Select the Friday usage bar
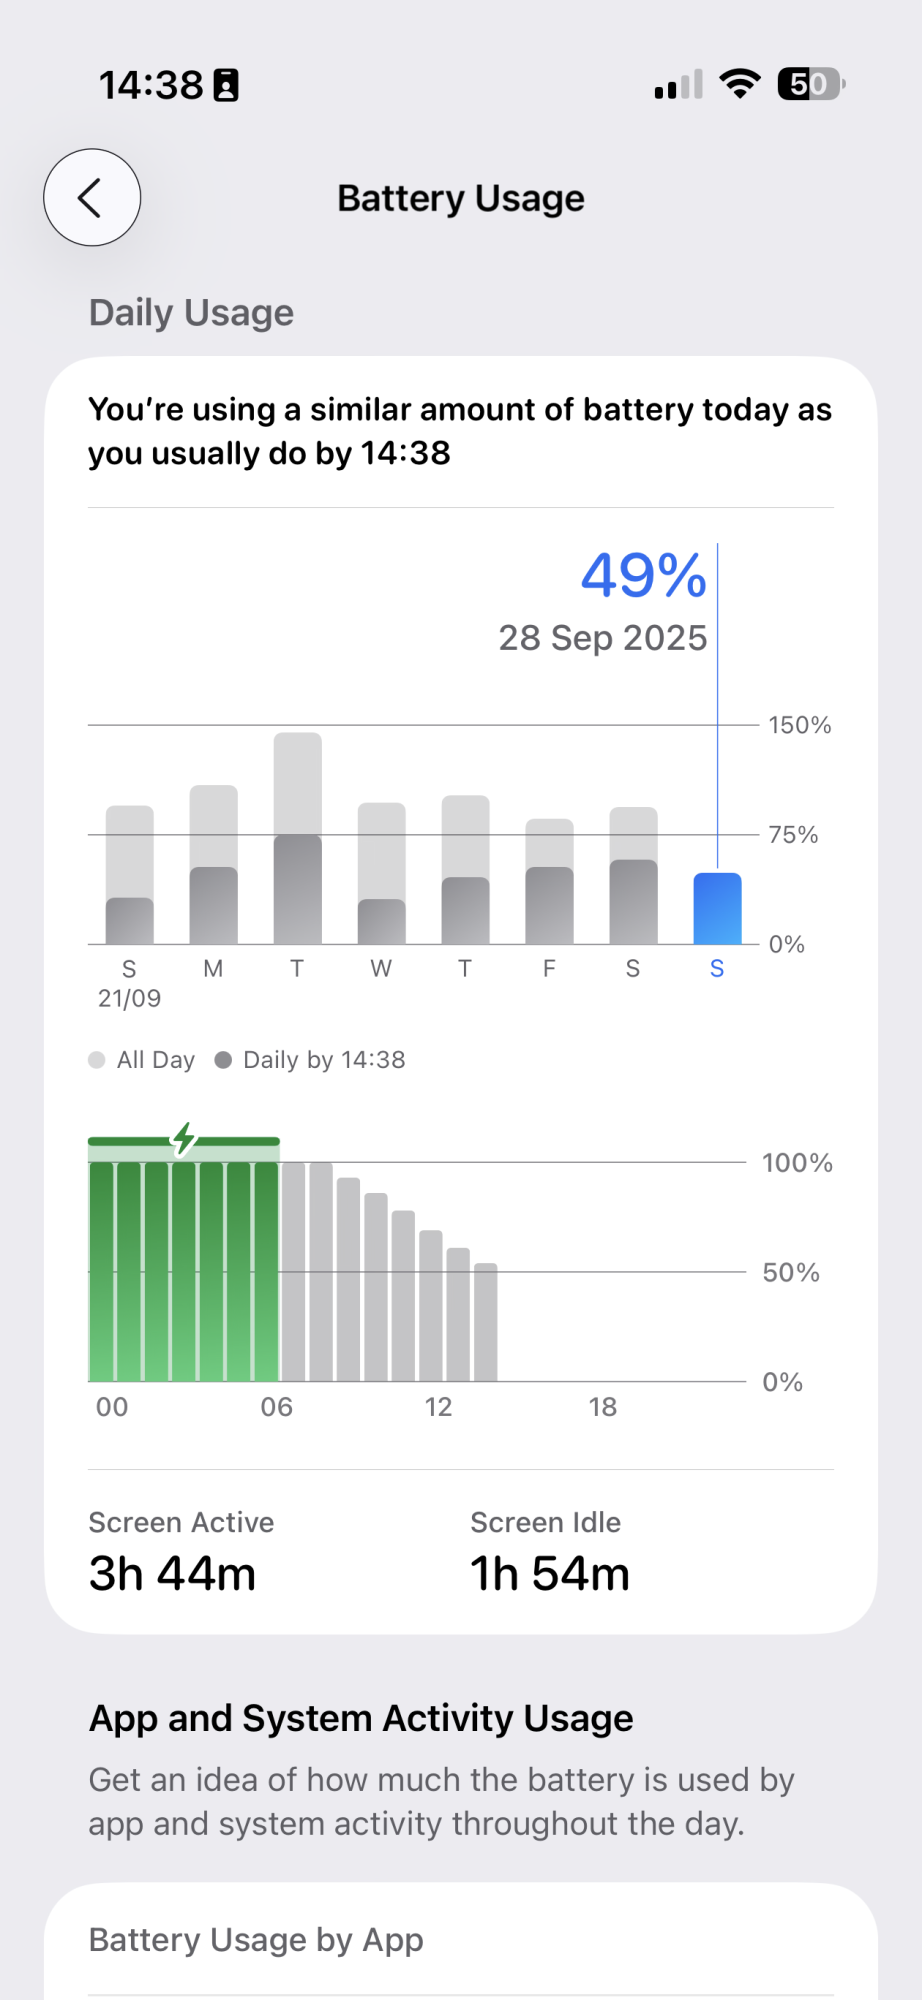The width and height of the screenshot is (922, 2000). [550, 881]
